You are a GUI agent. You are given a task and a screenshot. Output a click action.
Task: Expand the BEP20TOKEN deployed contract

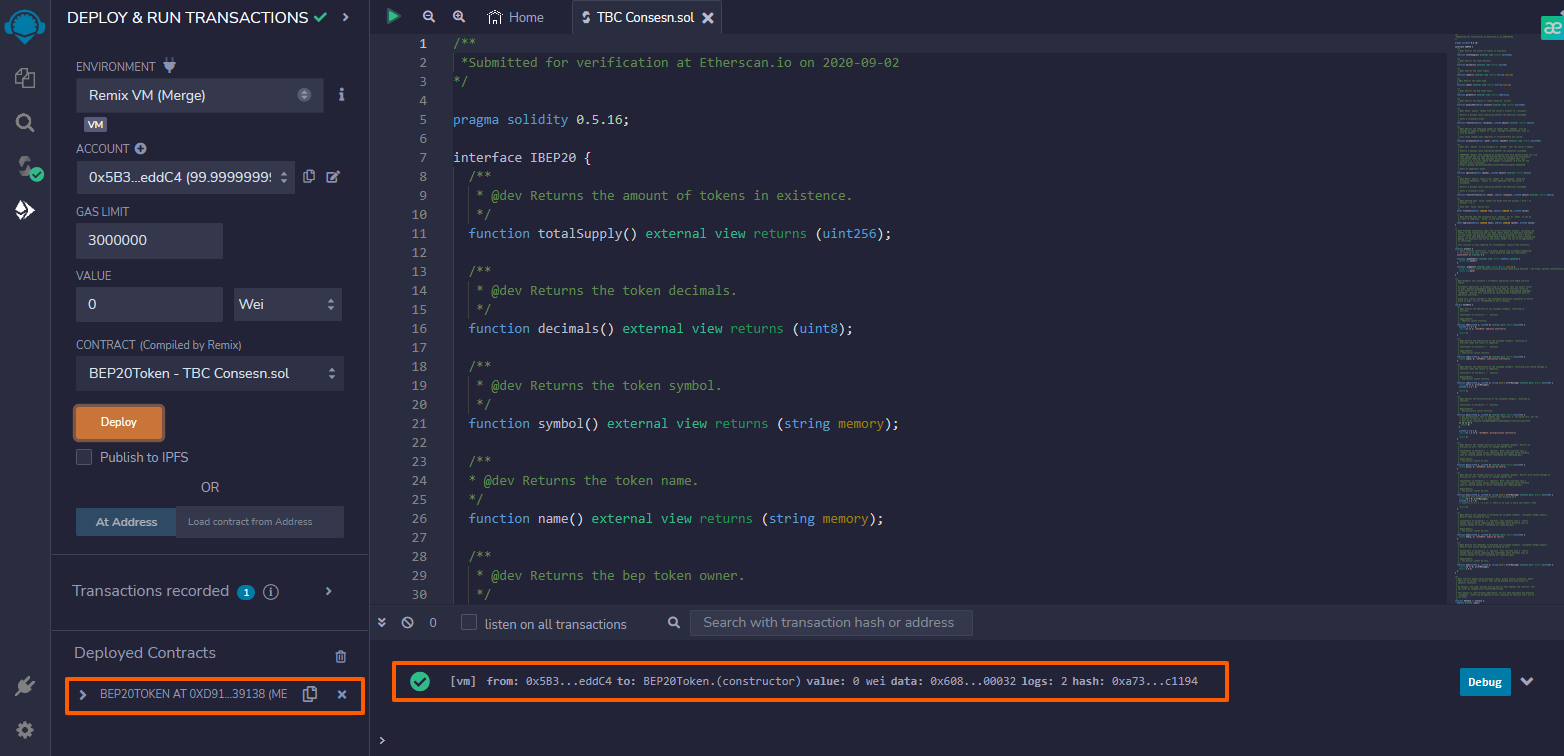coord(83,694)
